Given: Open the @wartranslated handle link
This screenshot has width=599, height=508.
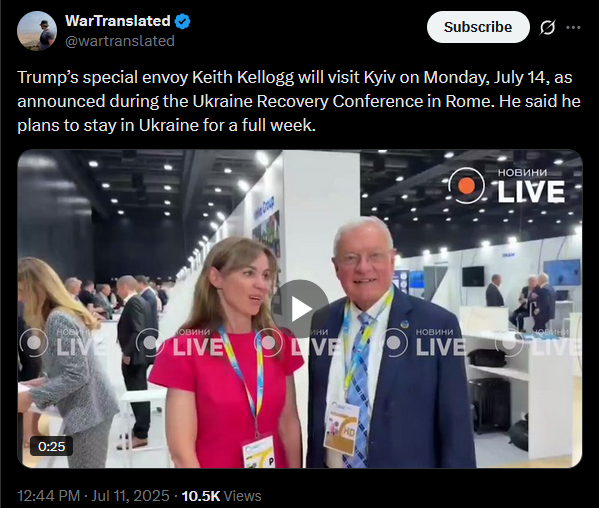Looking at the screenshot, I should tap(120, 41).
